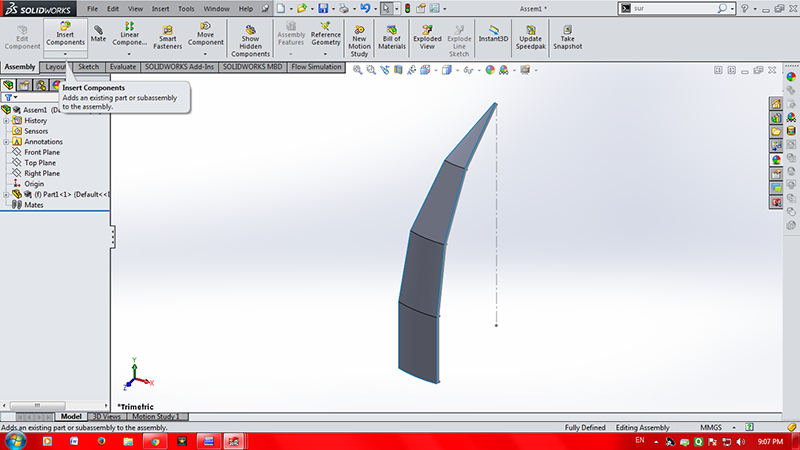Open the ConfigurationManager tab

tap(40, 85)
